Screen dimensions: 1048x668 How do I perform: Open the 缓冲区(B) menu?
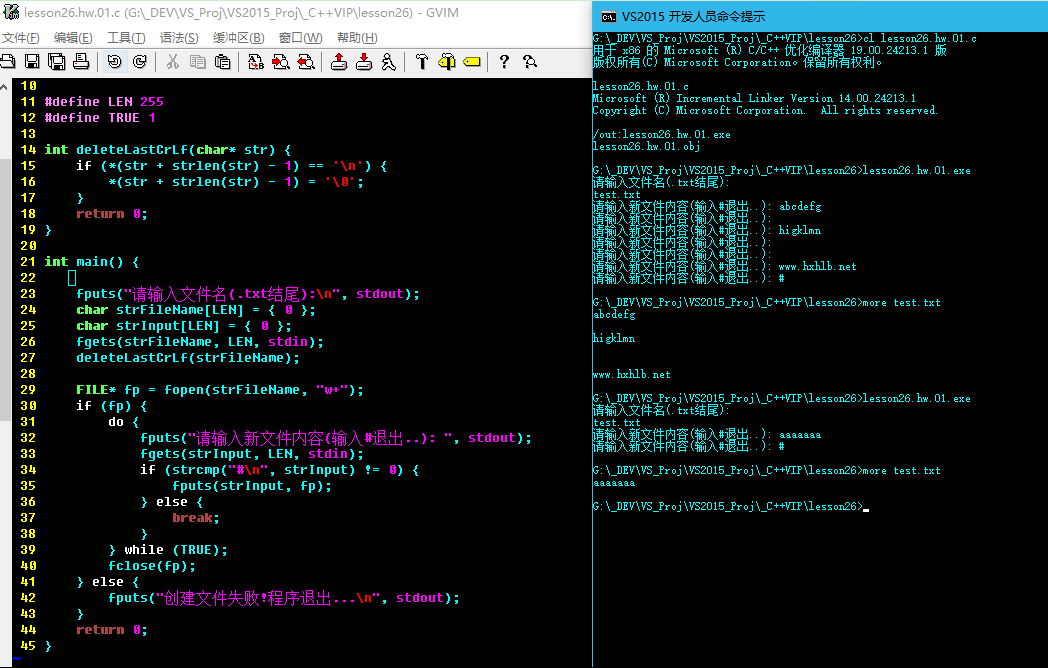238,38
